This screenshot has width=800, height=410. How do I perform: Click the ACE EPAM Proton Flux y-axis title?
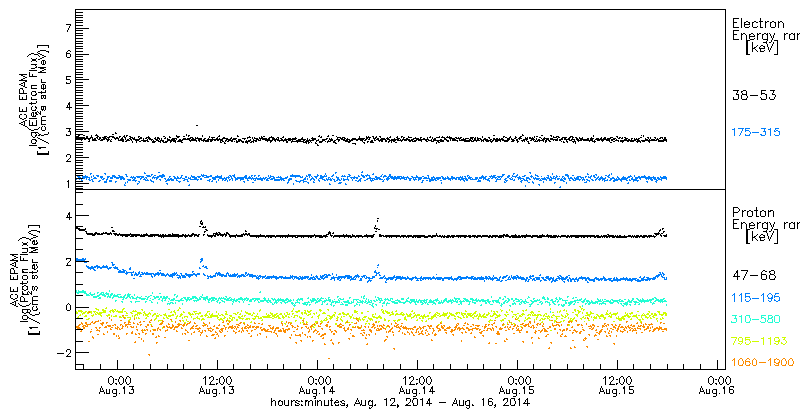[x=24, y=281]
